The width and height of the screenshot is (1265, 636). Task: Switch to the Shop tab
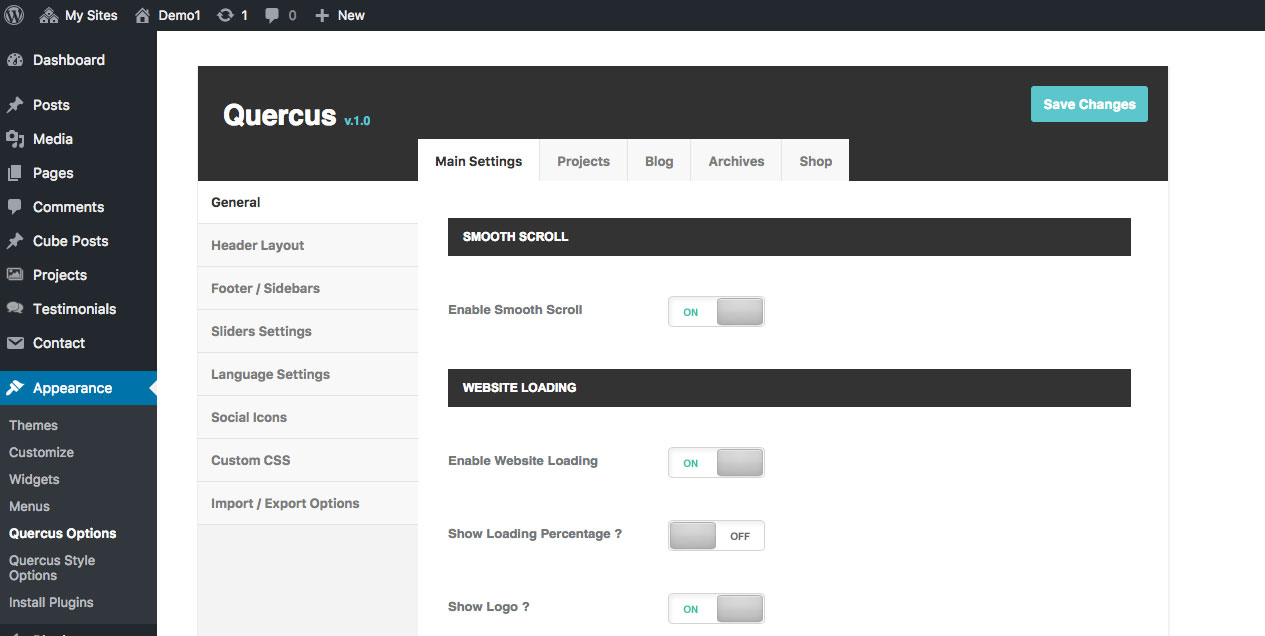pos(815,161)
